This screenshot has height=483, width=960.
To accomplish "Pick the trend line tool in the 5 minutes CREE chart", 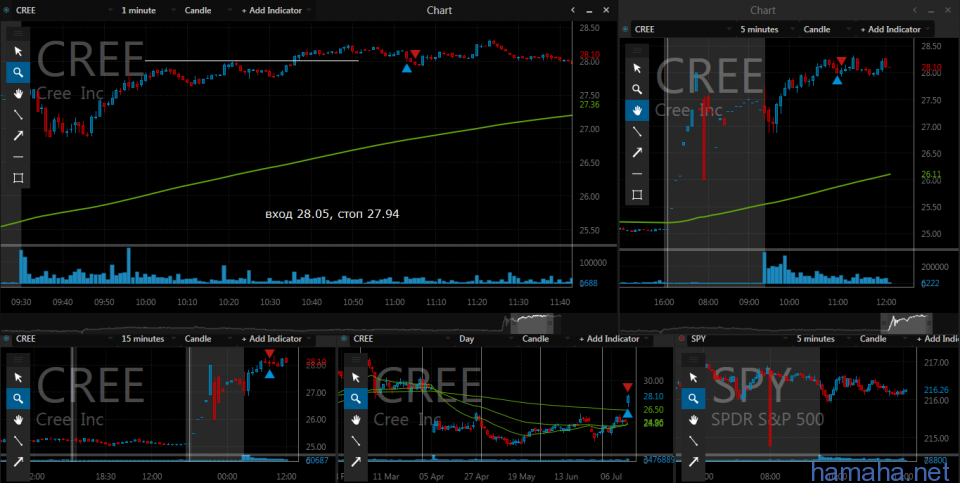I will (637, 132).
